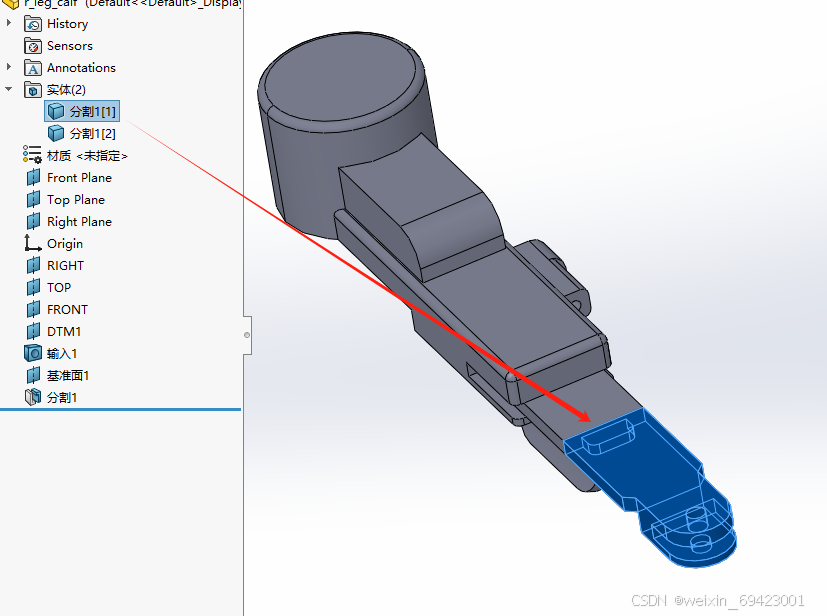
Task: Select the TOP plane label
Action: (59, 287)
